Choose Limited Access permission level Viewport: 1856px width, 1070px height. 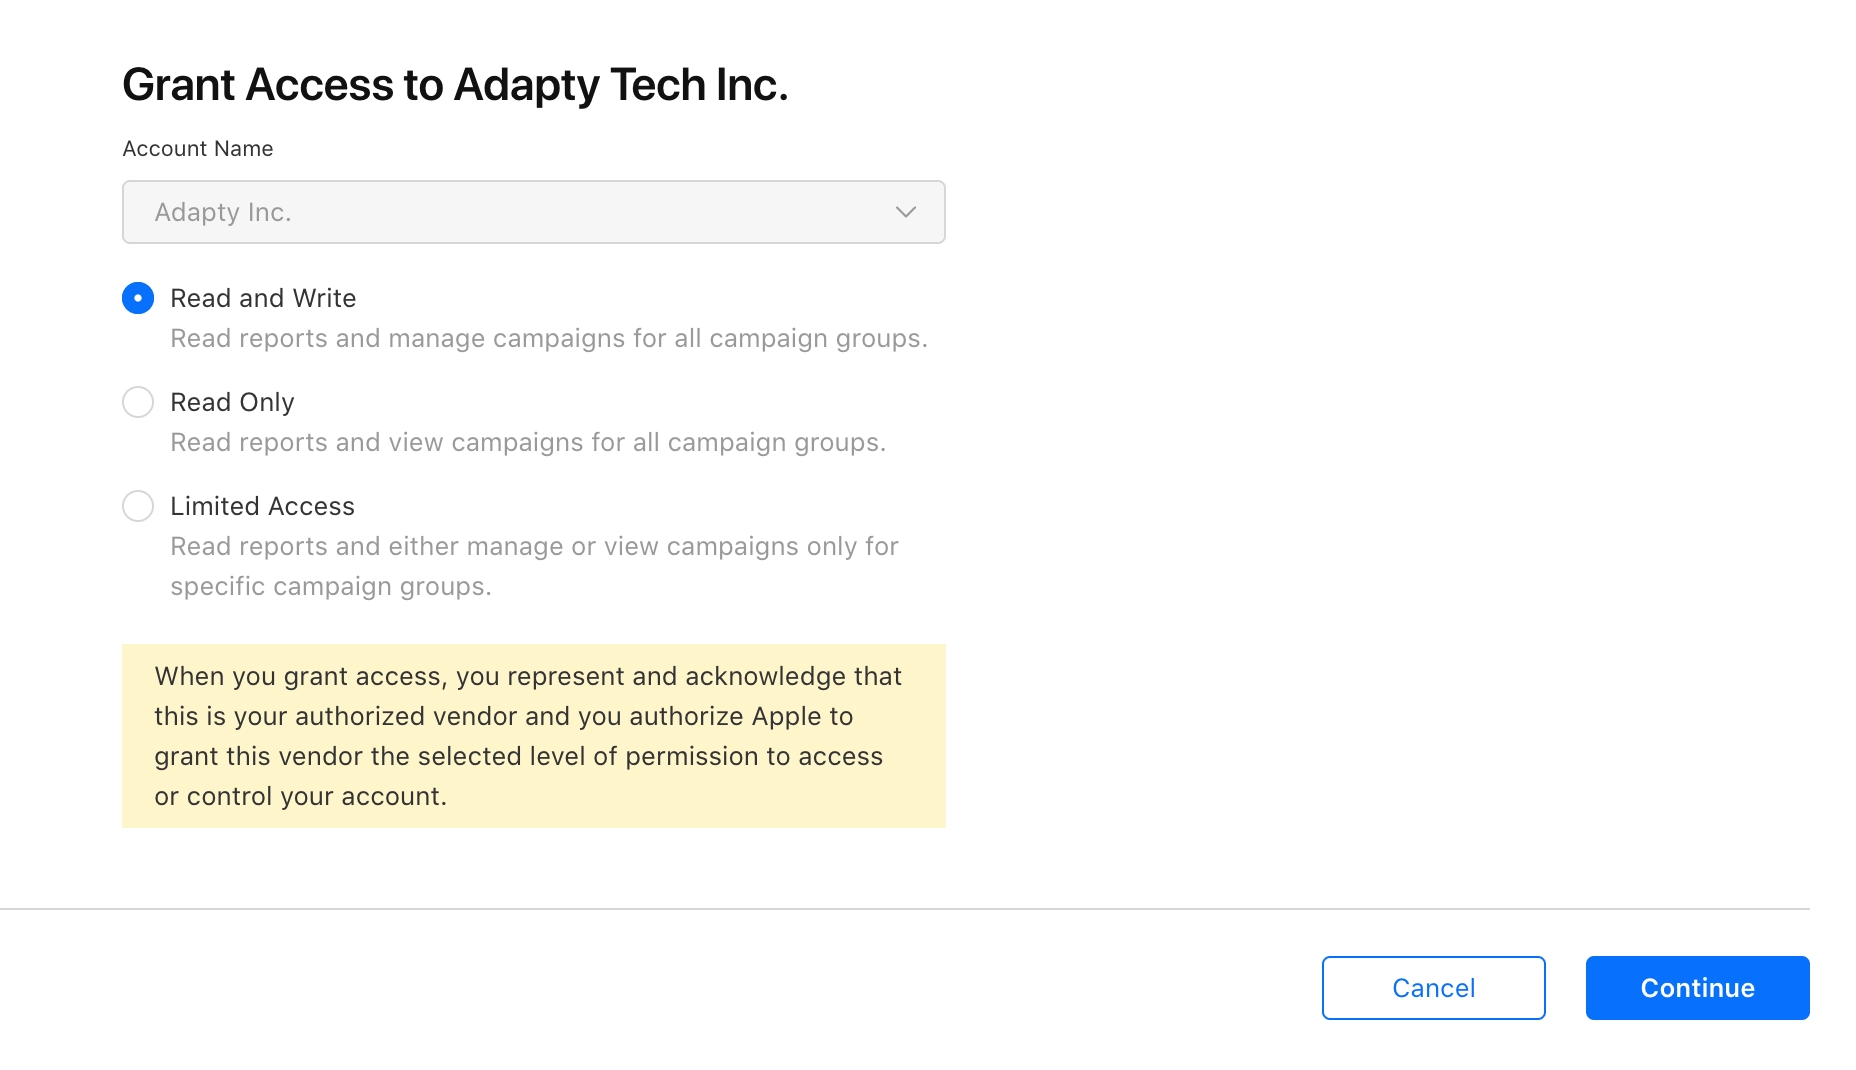point(138,506)
